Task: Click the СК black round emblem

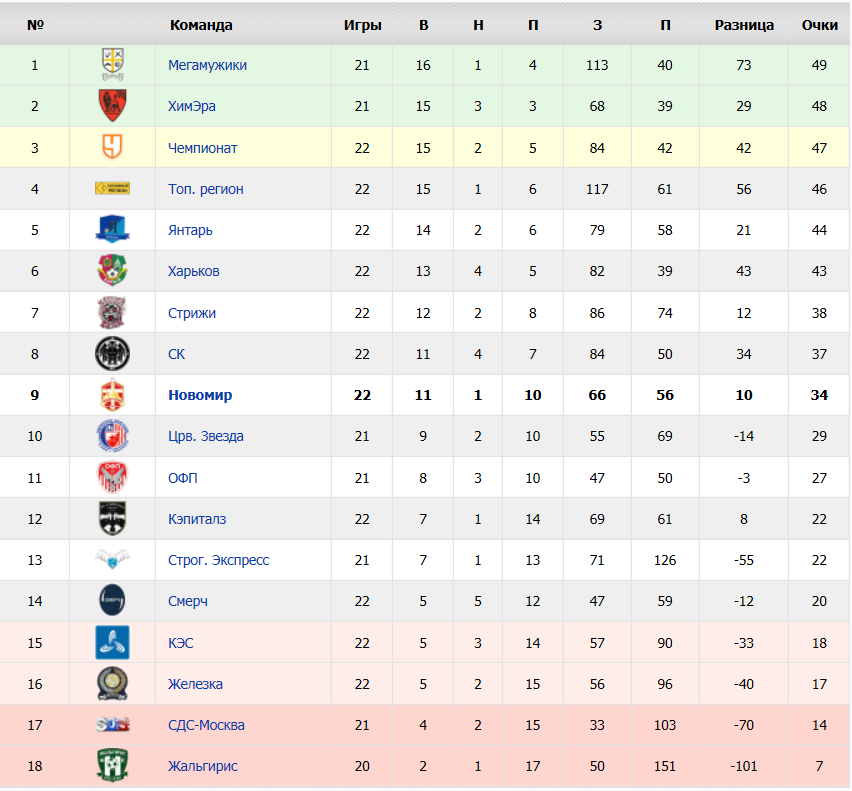Action: tap(112, 354)
